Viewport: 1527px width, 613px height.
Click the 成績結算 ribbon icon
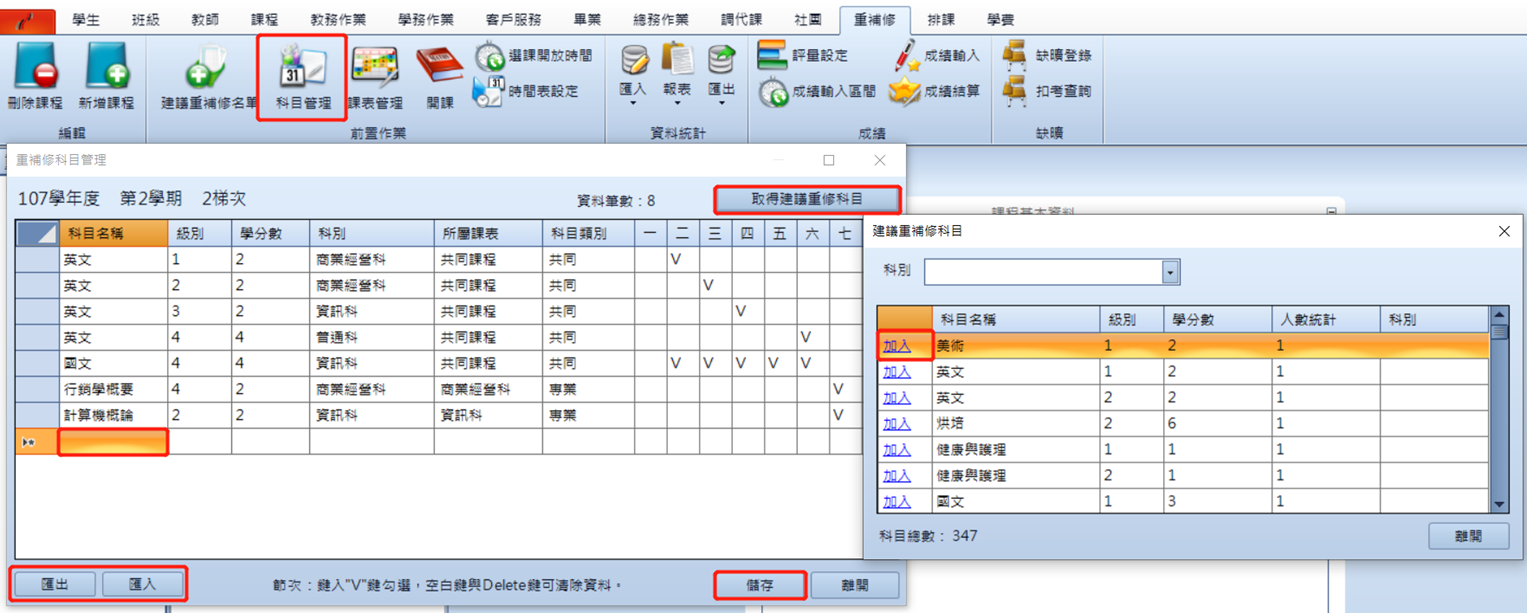point(935,91)
